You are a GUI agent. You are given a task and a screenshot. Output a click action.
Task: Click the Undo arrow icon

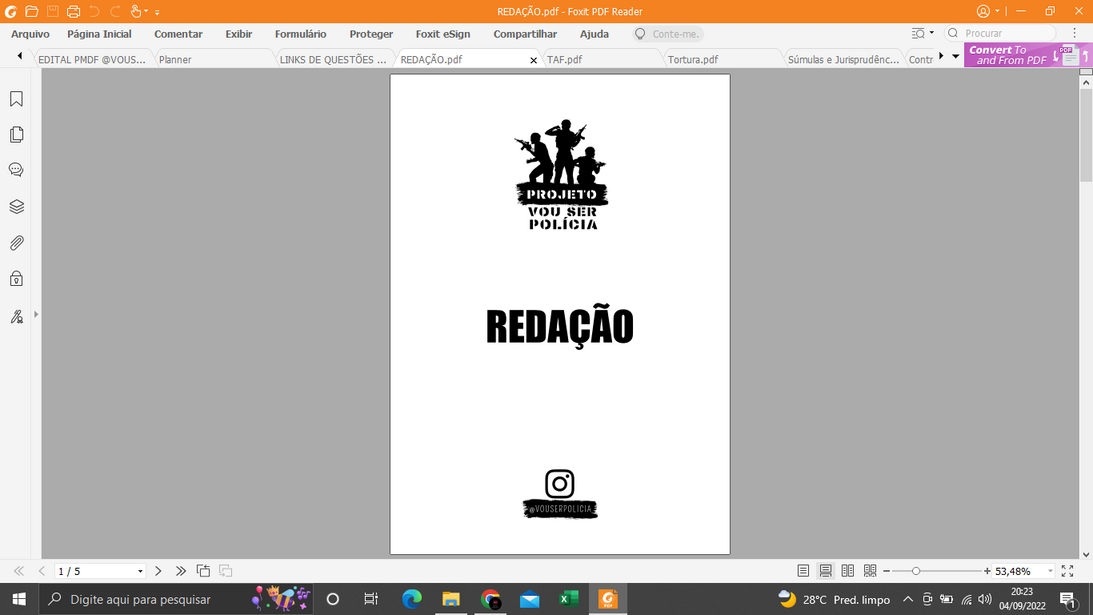pos(94,11)
